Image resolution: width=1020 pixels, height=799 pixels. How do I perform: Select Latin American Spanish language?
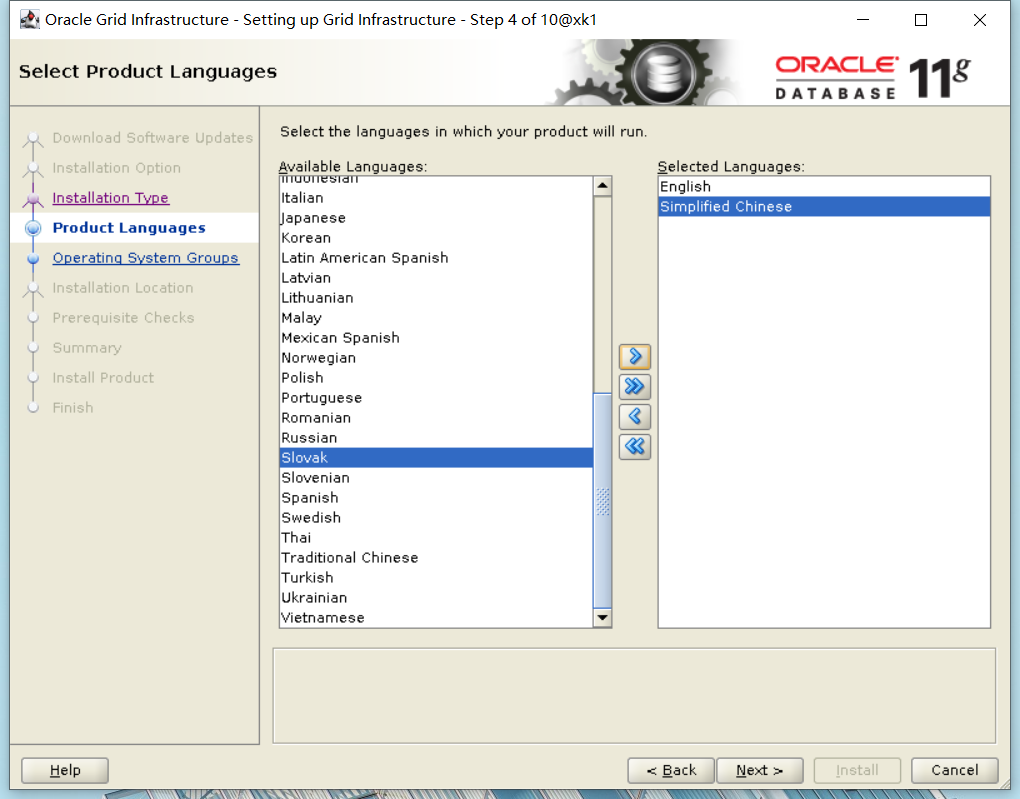(x=436, y=258)
